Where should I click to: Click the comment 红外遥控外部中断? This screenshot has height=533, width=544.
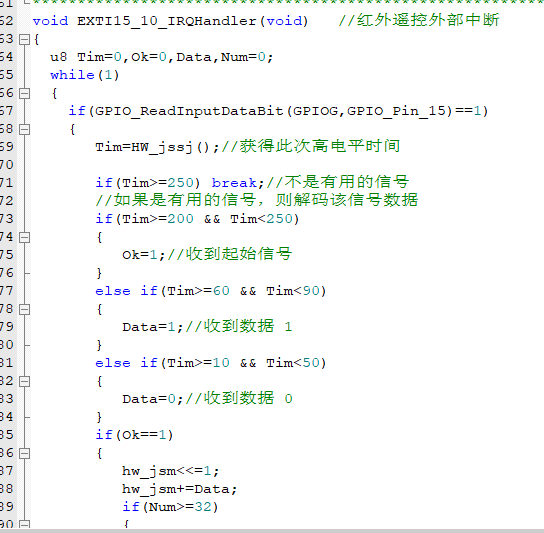(419, 20)
